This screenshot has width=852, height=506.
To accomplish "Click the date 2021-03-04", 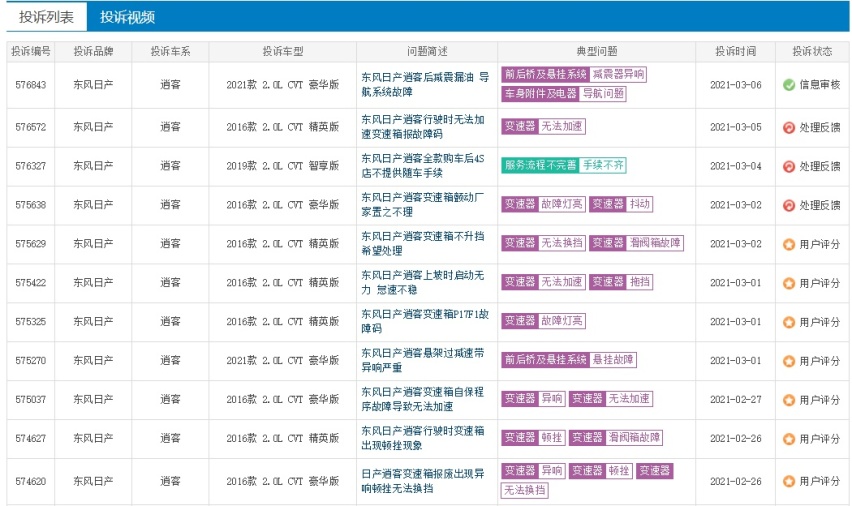I will coord(736,166).
